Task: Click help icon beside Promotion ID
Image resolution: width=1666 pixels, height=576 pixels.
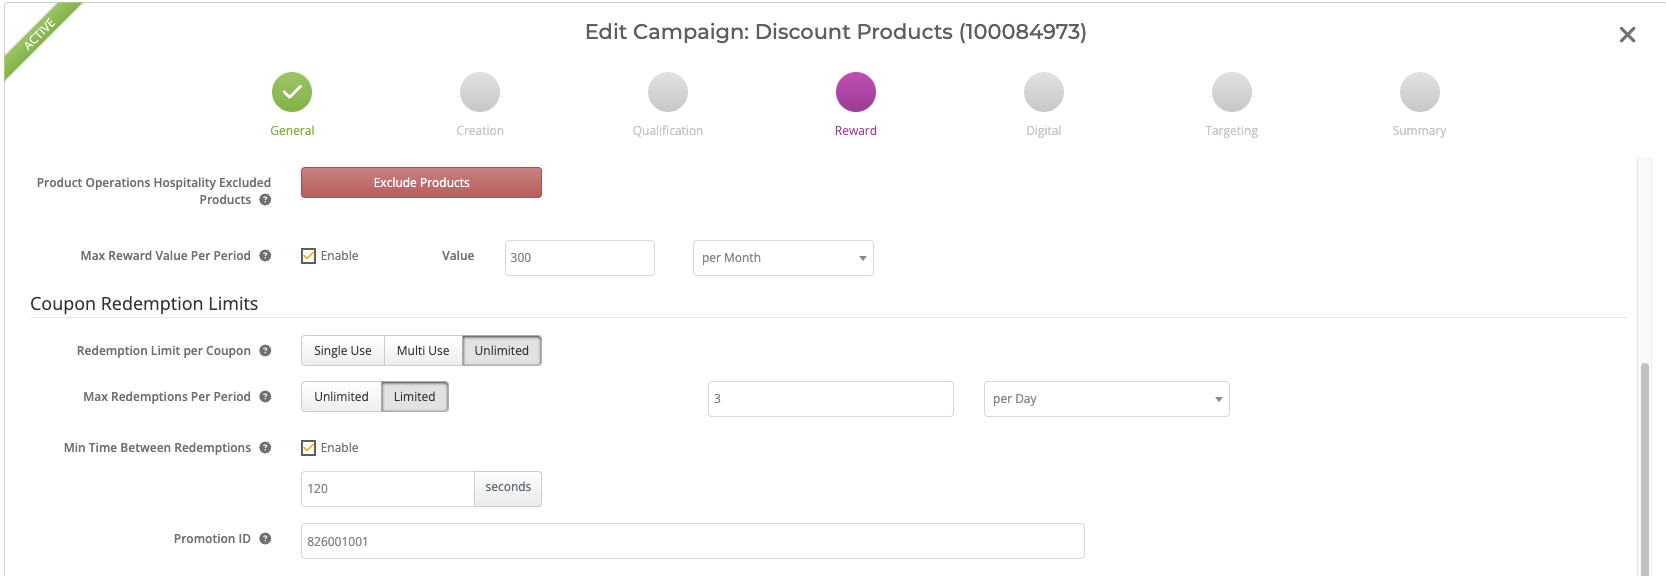Action: coord(265,539)
